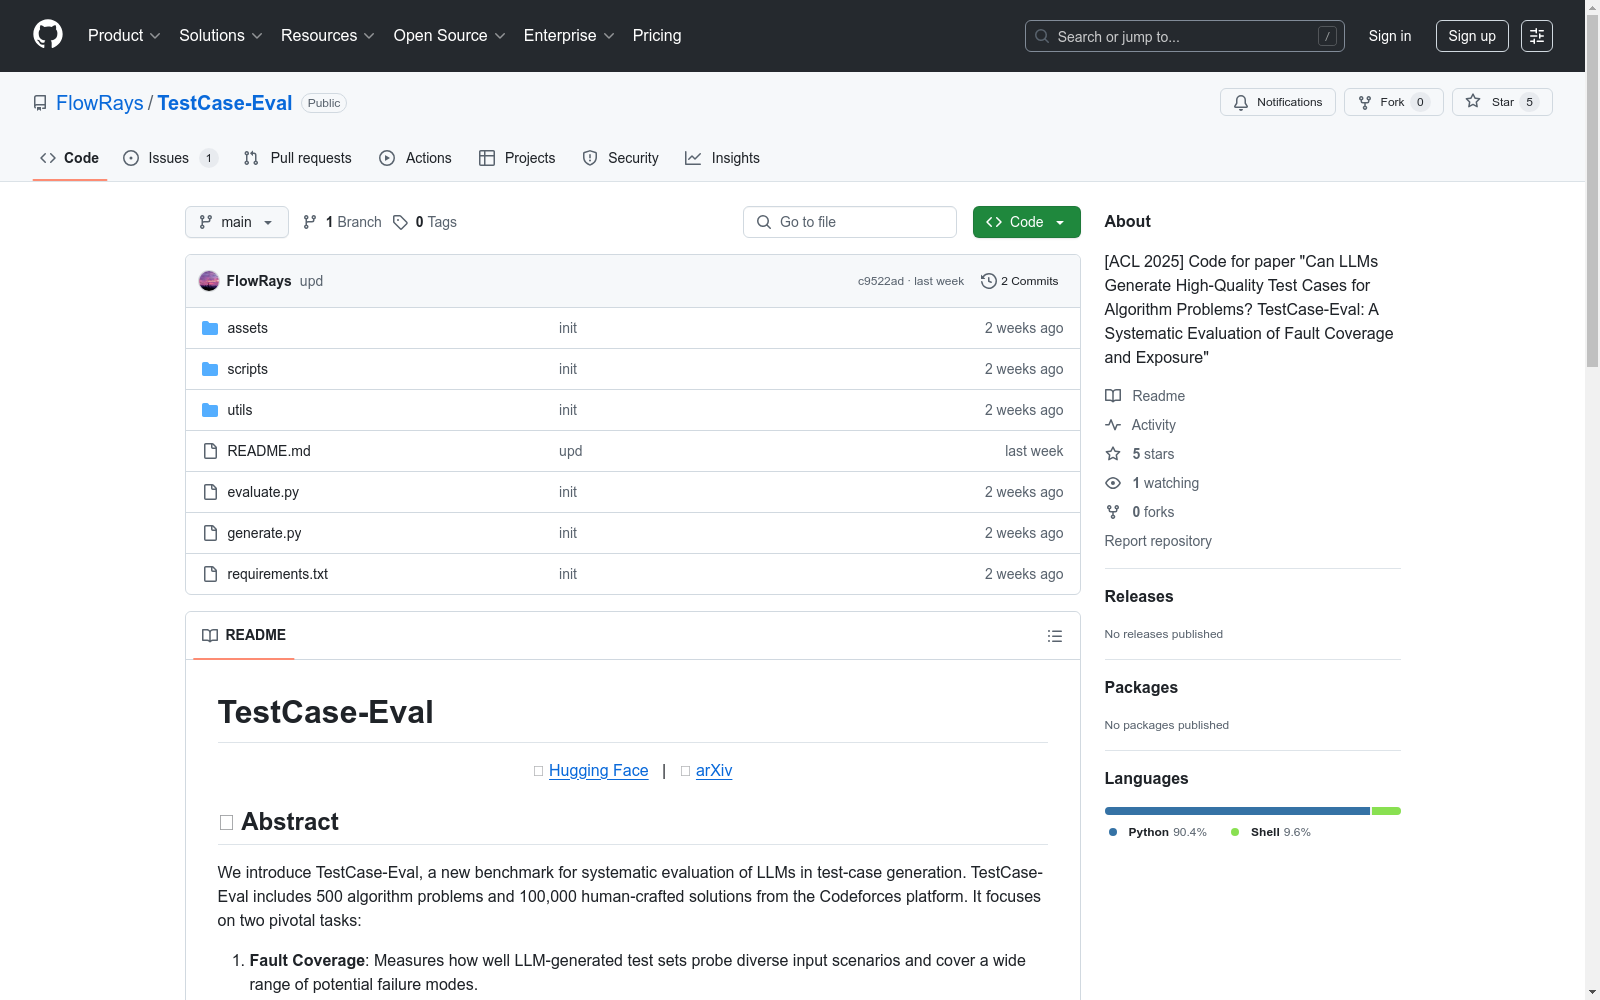
Task: Star the TestCase-Eval repository
Action: [1502, 102]
